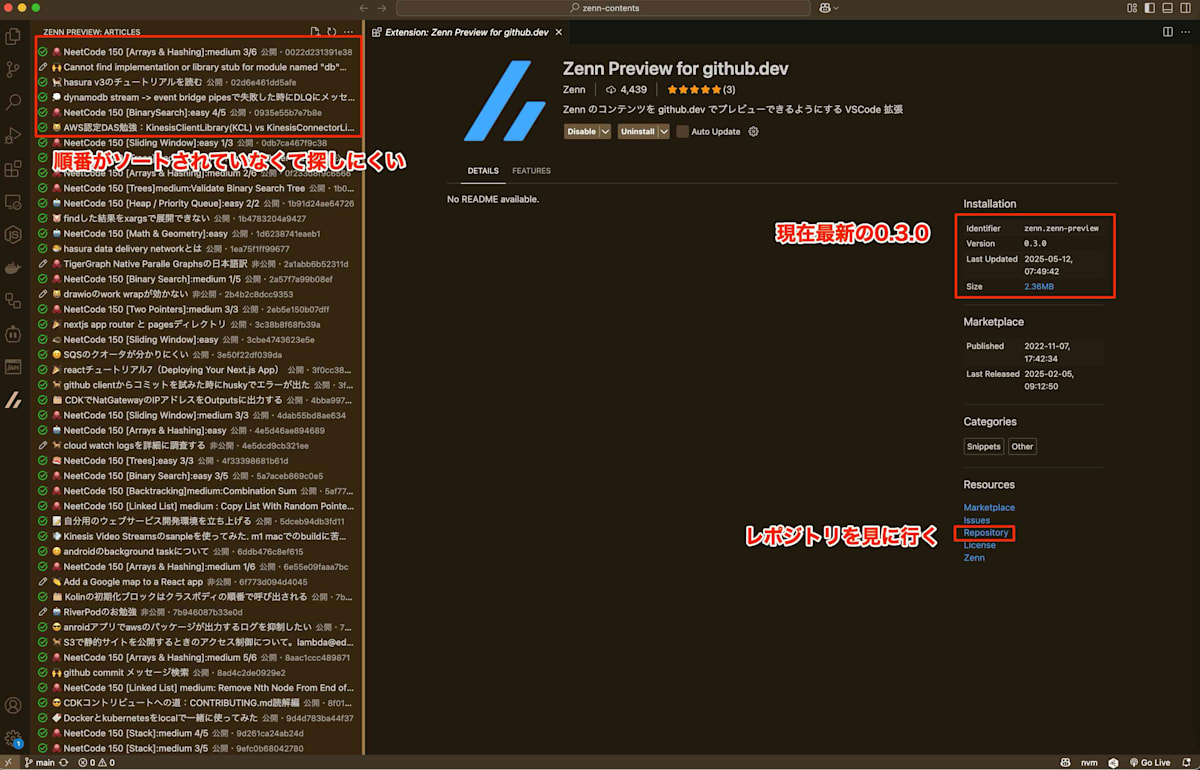Open the Zenn link under Resources
The image size is (1200, 770).
tap(974, 558)
